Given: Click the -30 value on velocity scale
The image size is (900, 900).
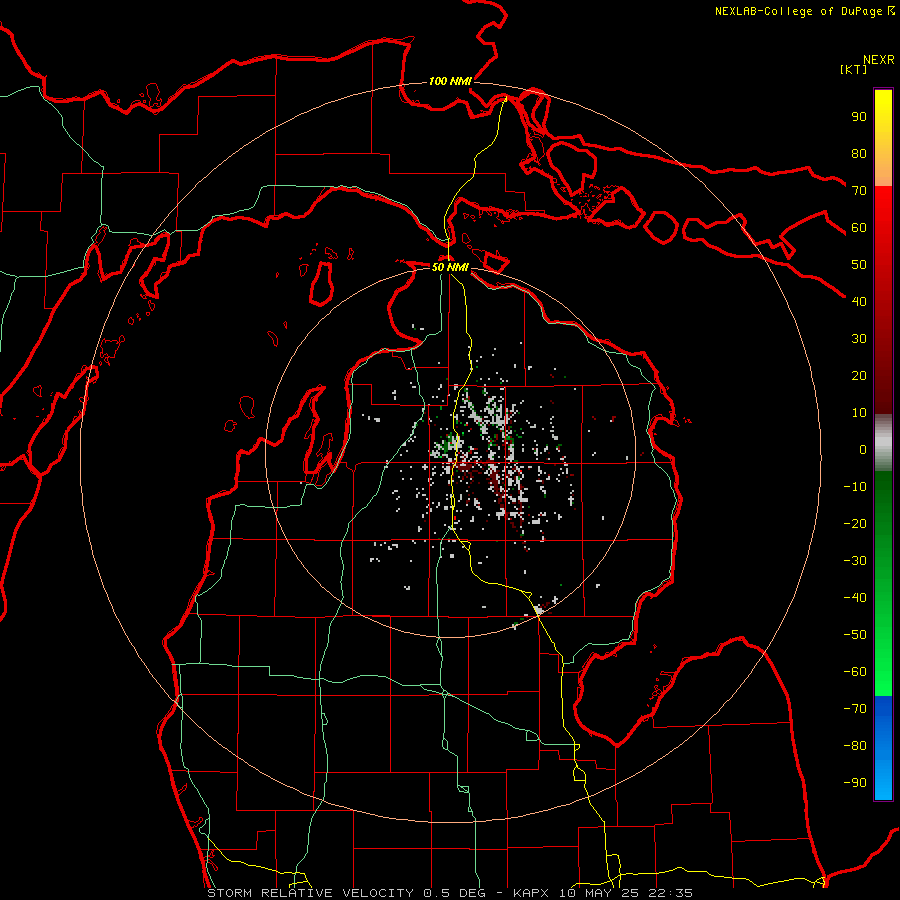Looking at the screenshot, I should pyautogui.click(x=855, y=561).
